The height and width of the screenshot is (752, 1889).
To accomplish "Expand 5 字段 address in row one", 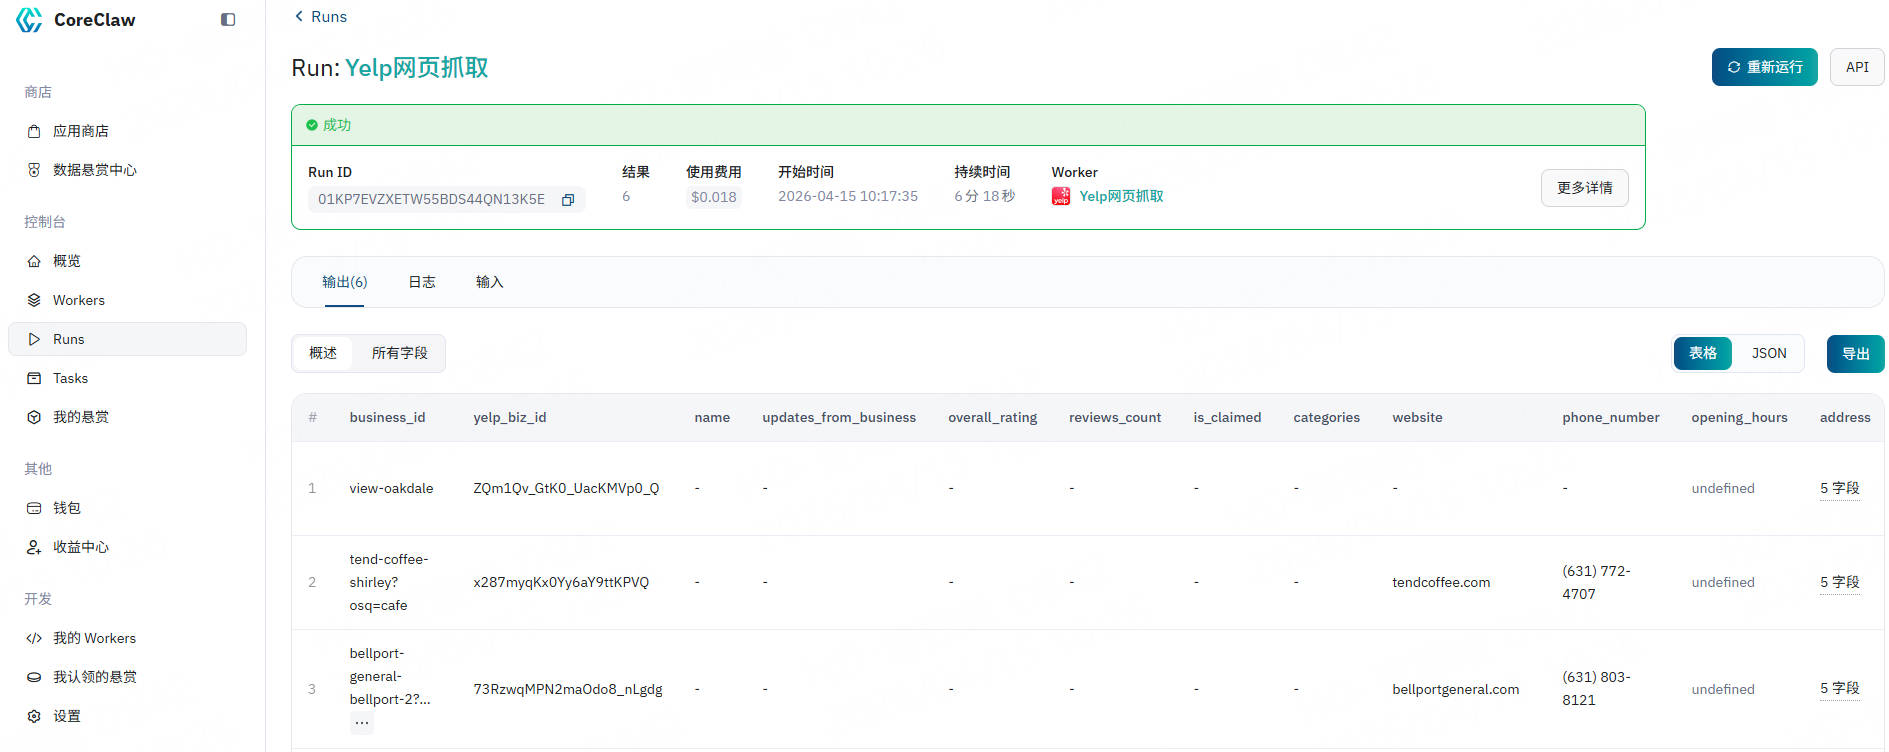I will point(1839,488).
